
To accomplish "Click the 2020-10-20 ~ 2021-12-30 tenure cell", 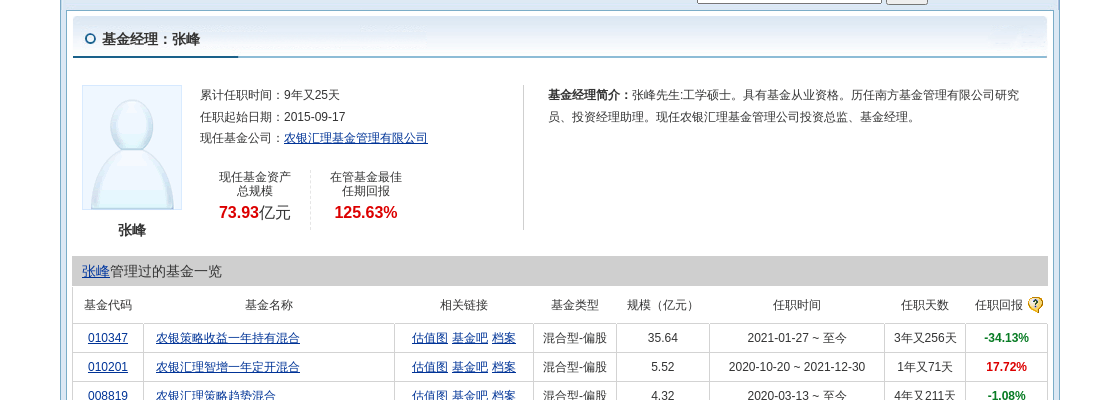I will [x=796, y=367].
